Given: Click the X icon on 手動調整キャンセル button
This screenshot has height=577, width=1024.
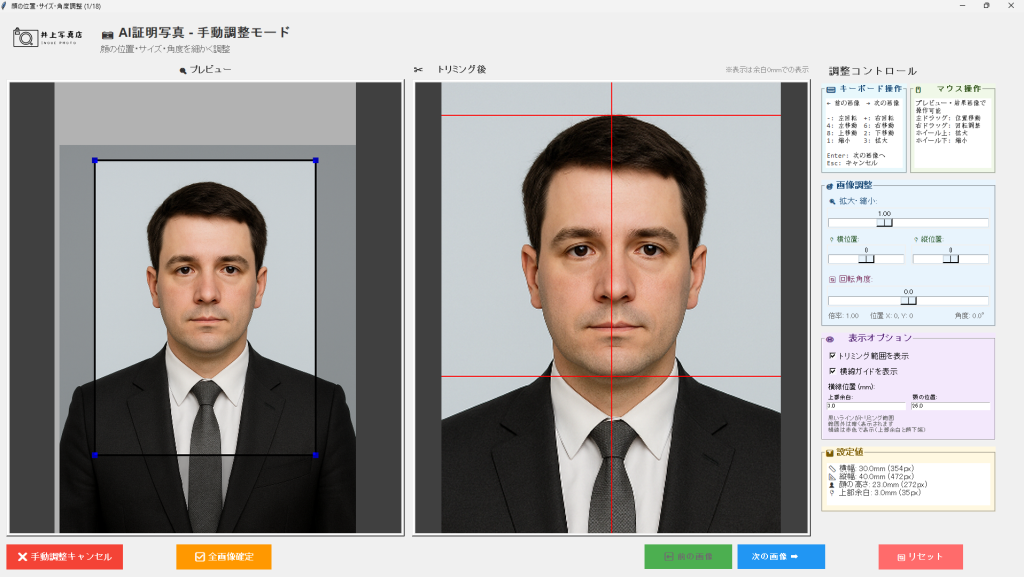Looking at the screenshot, I should [22, 557].
